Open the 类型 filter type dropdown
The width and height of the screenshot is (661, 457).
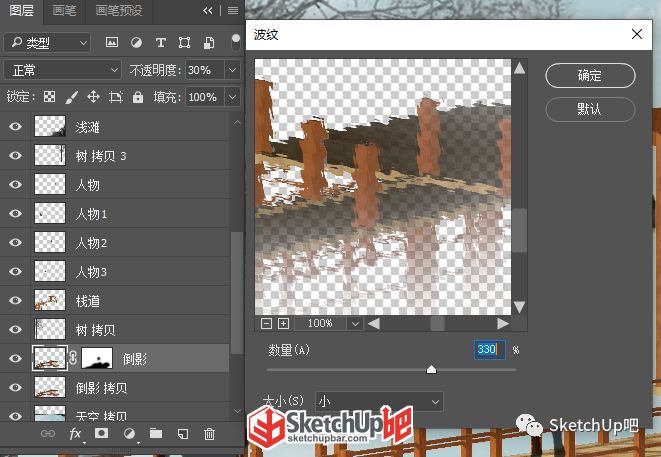(47, 43)
